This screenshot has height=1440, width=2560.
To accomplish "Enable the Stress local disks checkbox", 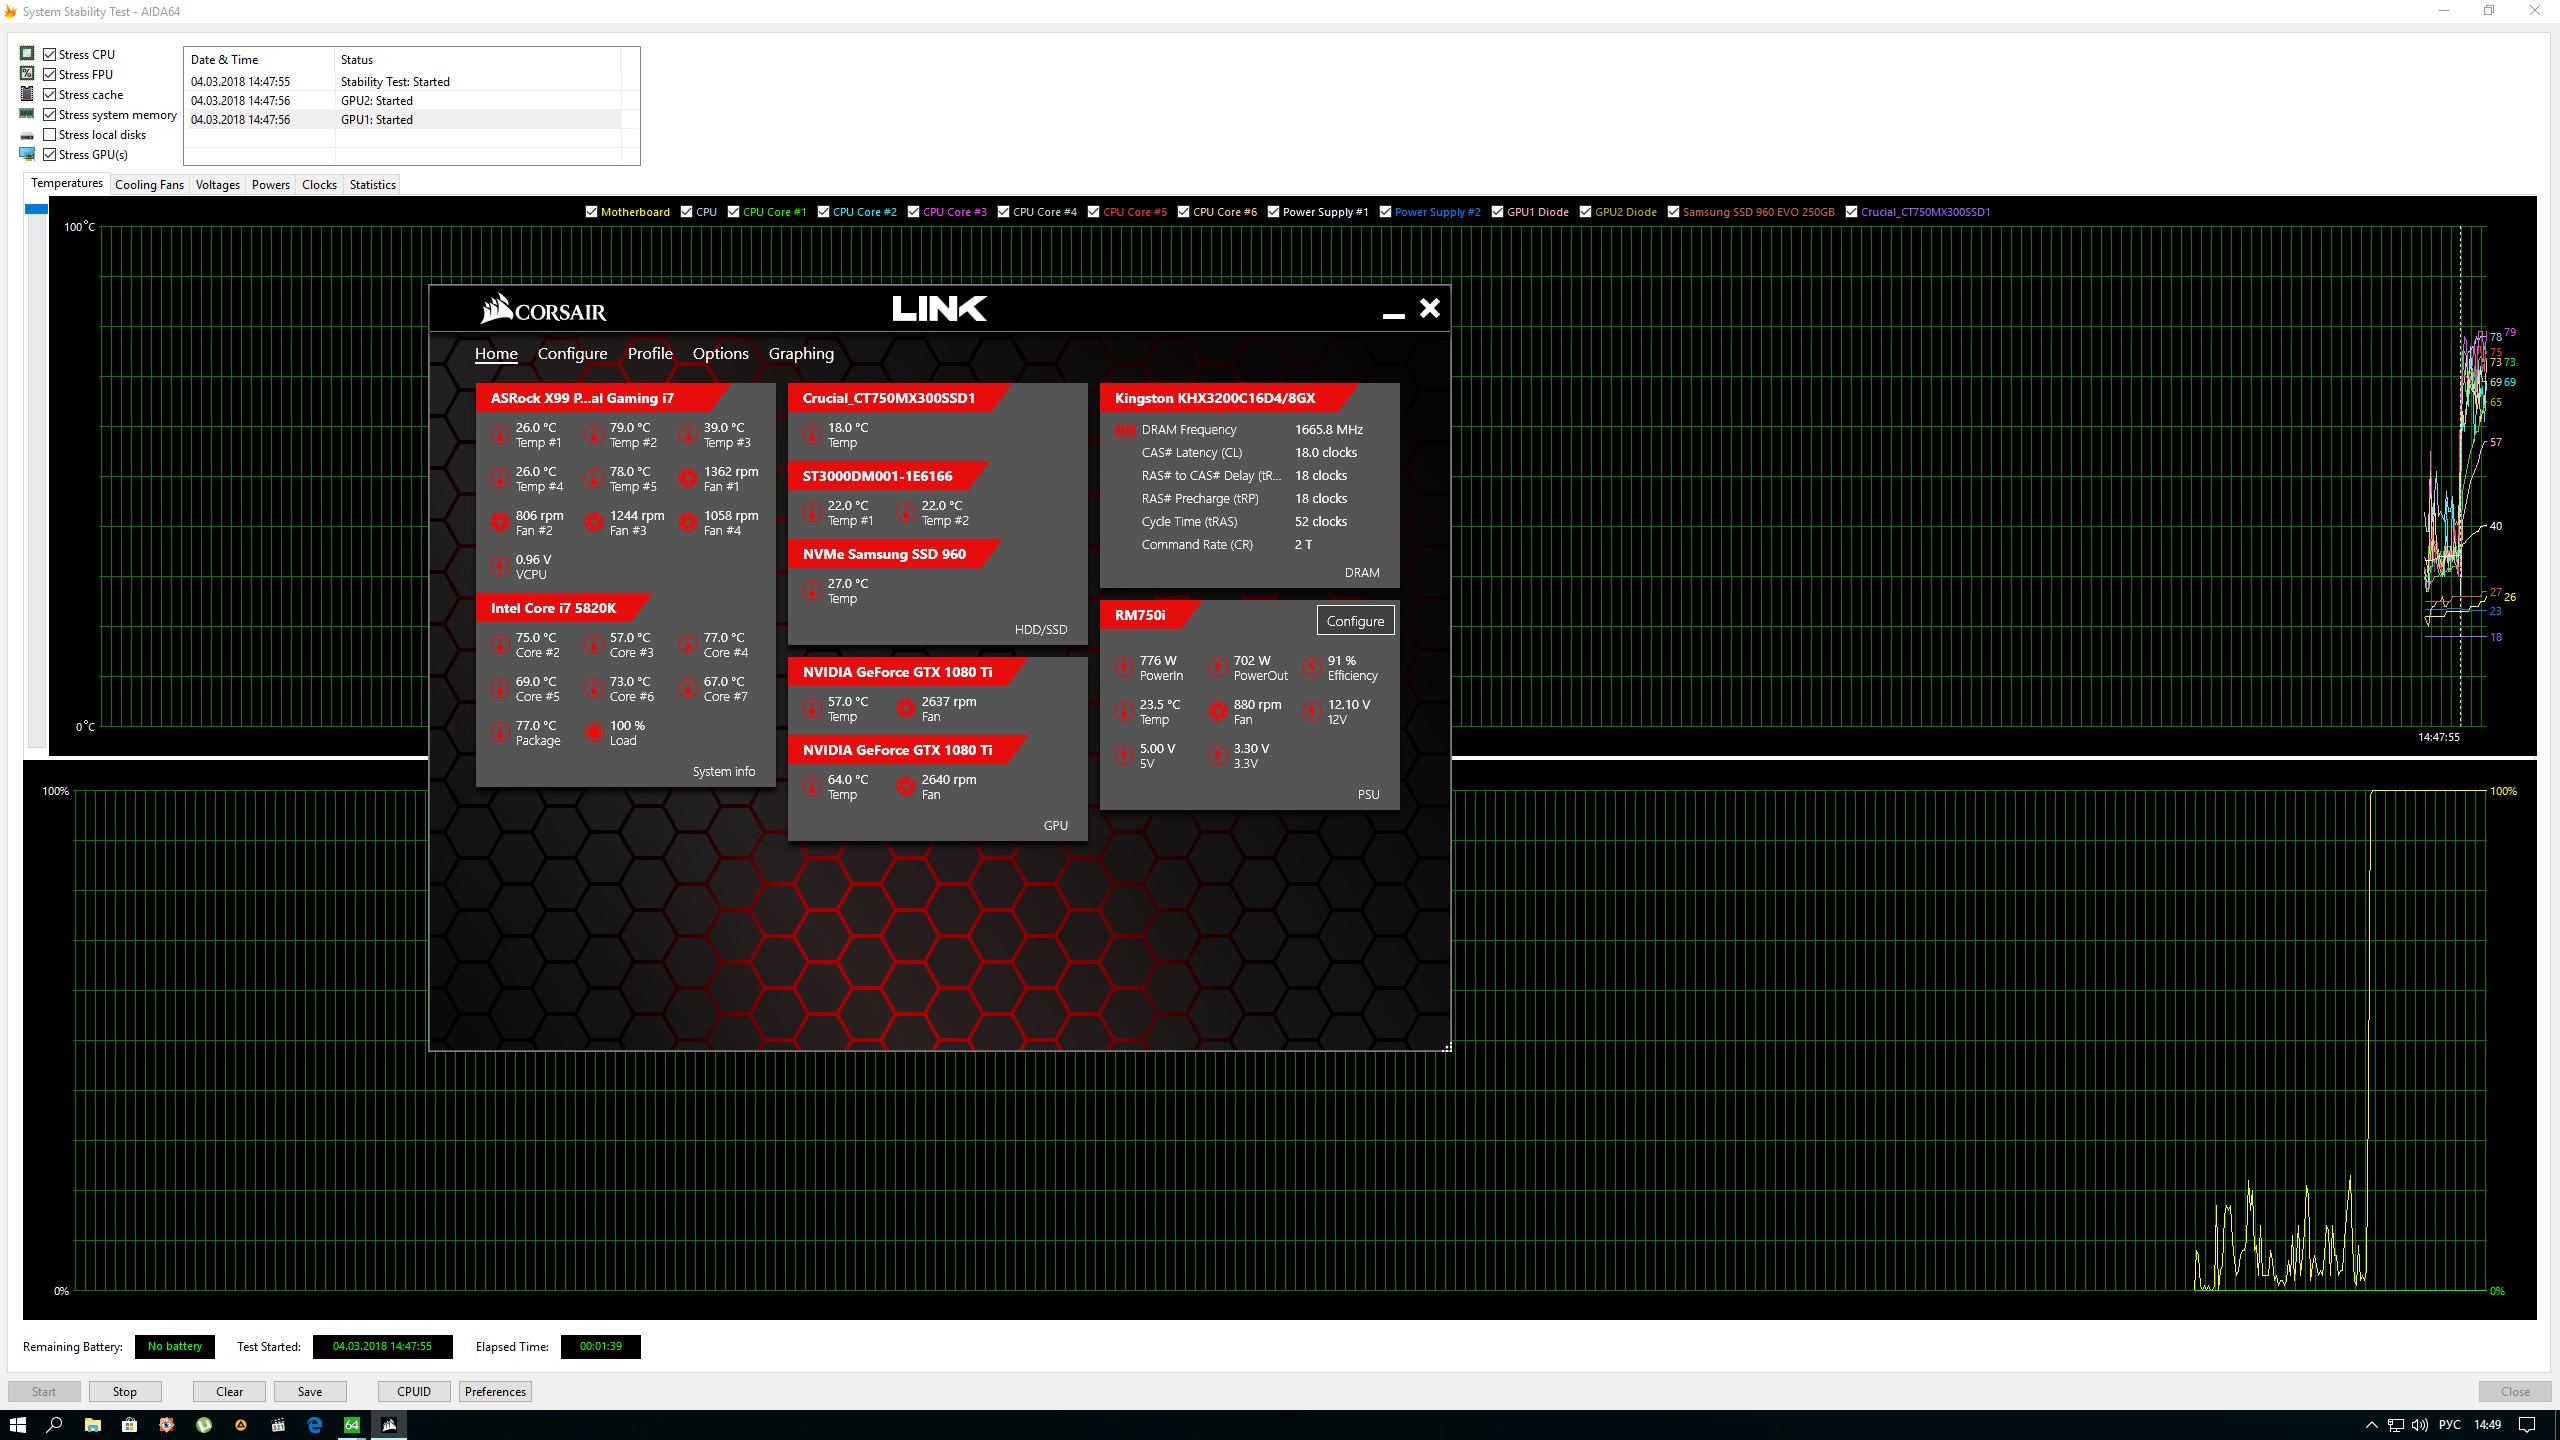I will click(50, 135).
